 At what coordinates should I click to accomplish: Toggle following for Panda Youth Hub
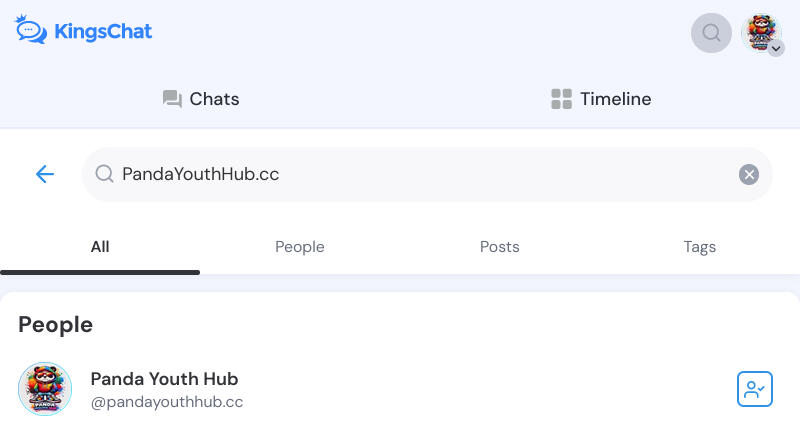(755, 389)
